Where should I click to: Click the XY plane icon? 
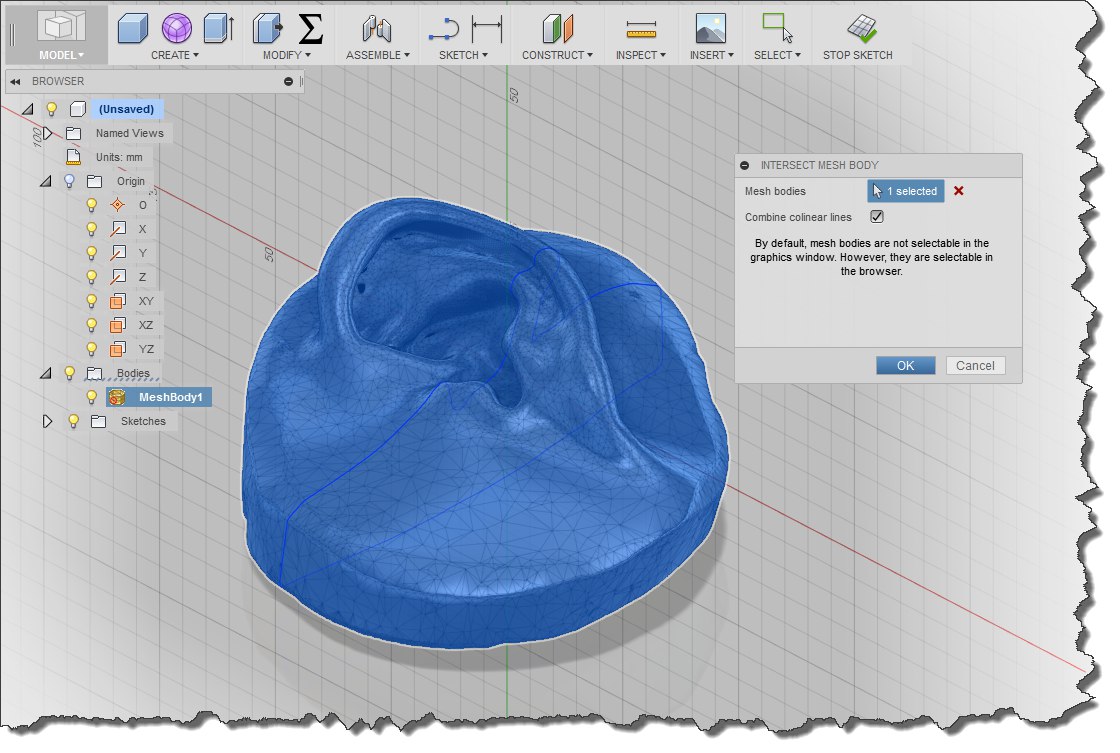click(x=118, y=301)
